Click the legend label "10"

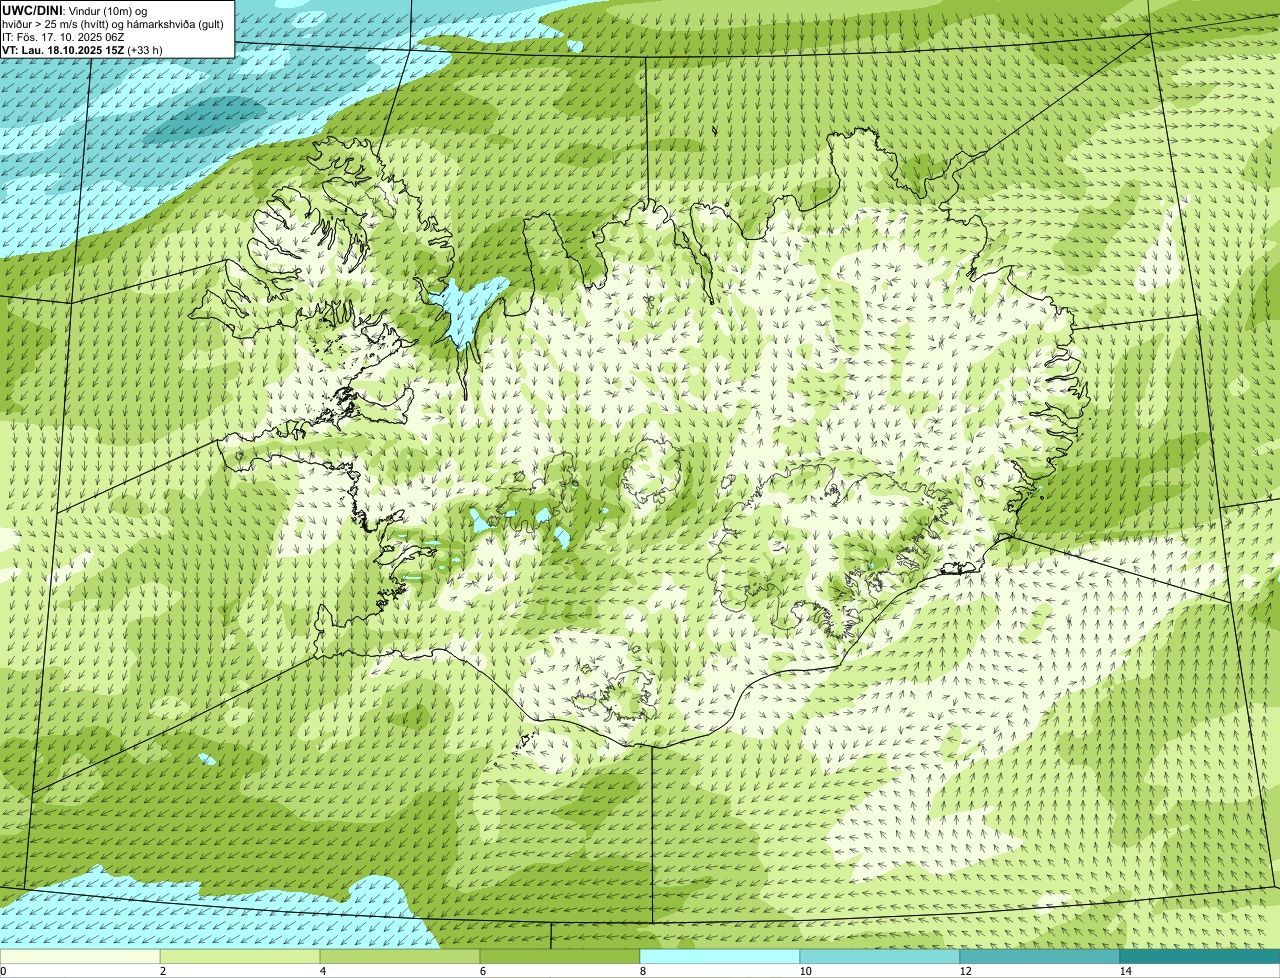point(805,971)
